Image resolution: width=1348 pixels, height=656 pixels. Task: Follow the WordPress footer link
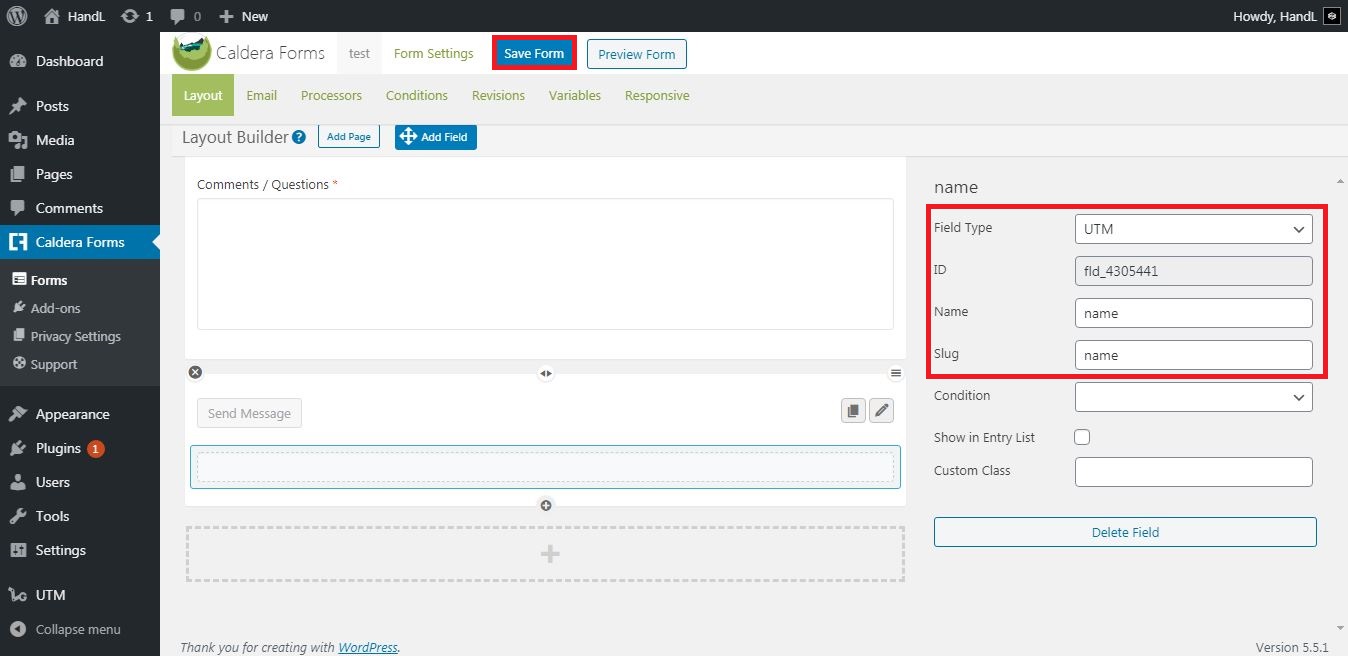point(368,647)
